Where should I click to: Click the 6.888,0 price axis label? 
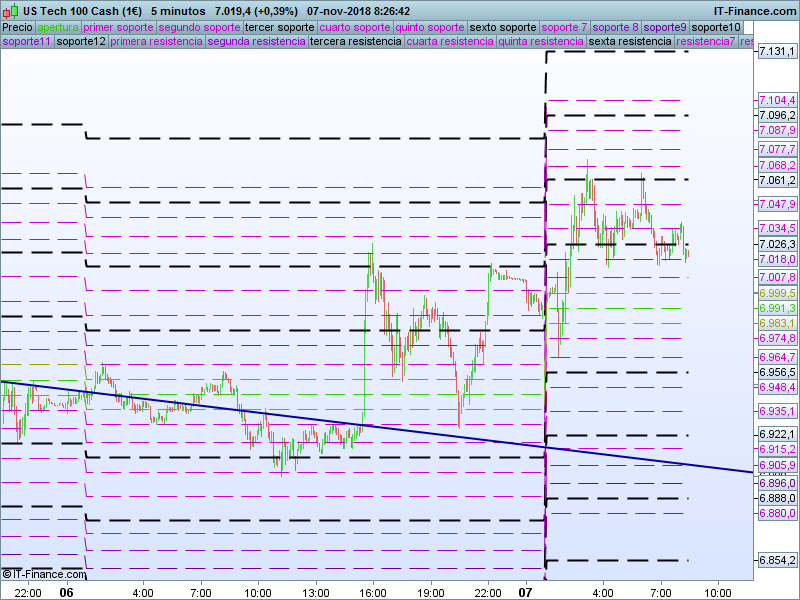click(x=777, y=498)
